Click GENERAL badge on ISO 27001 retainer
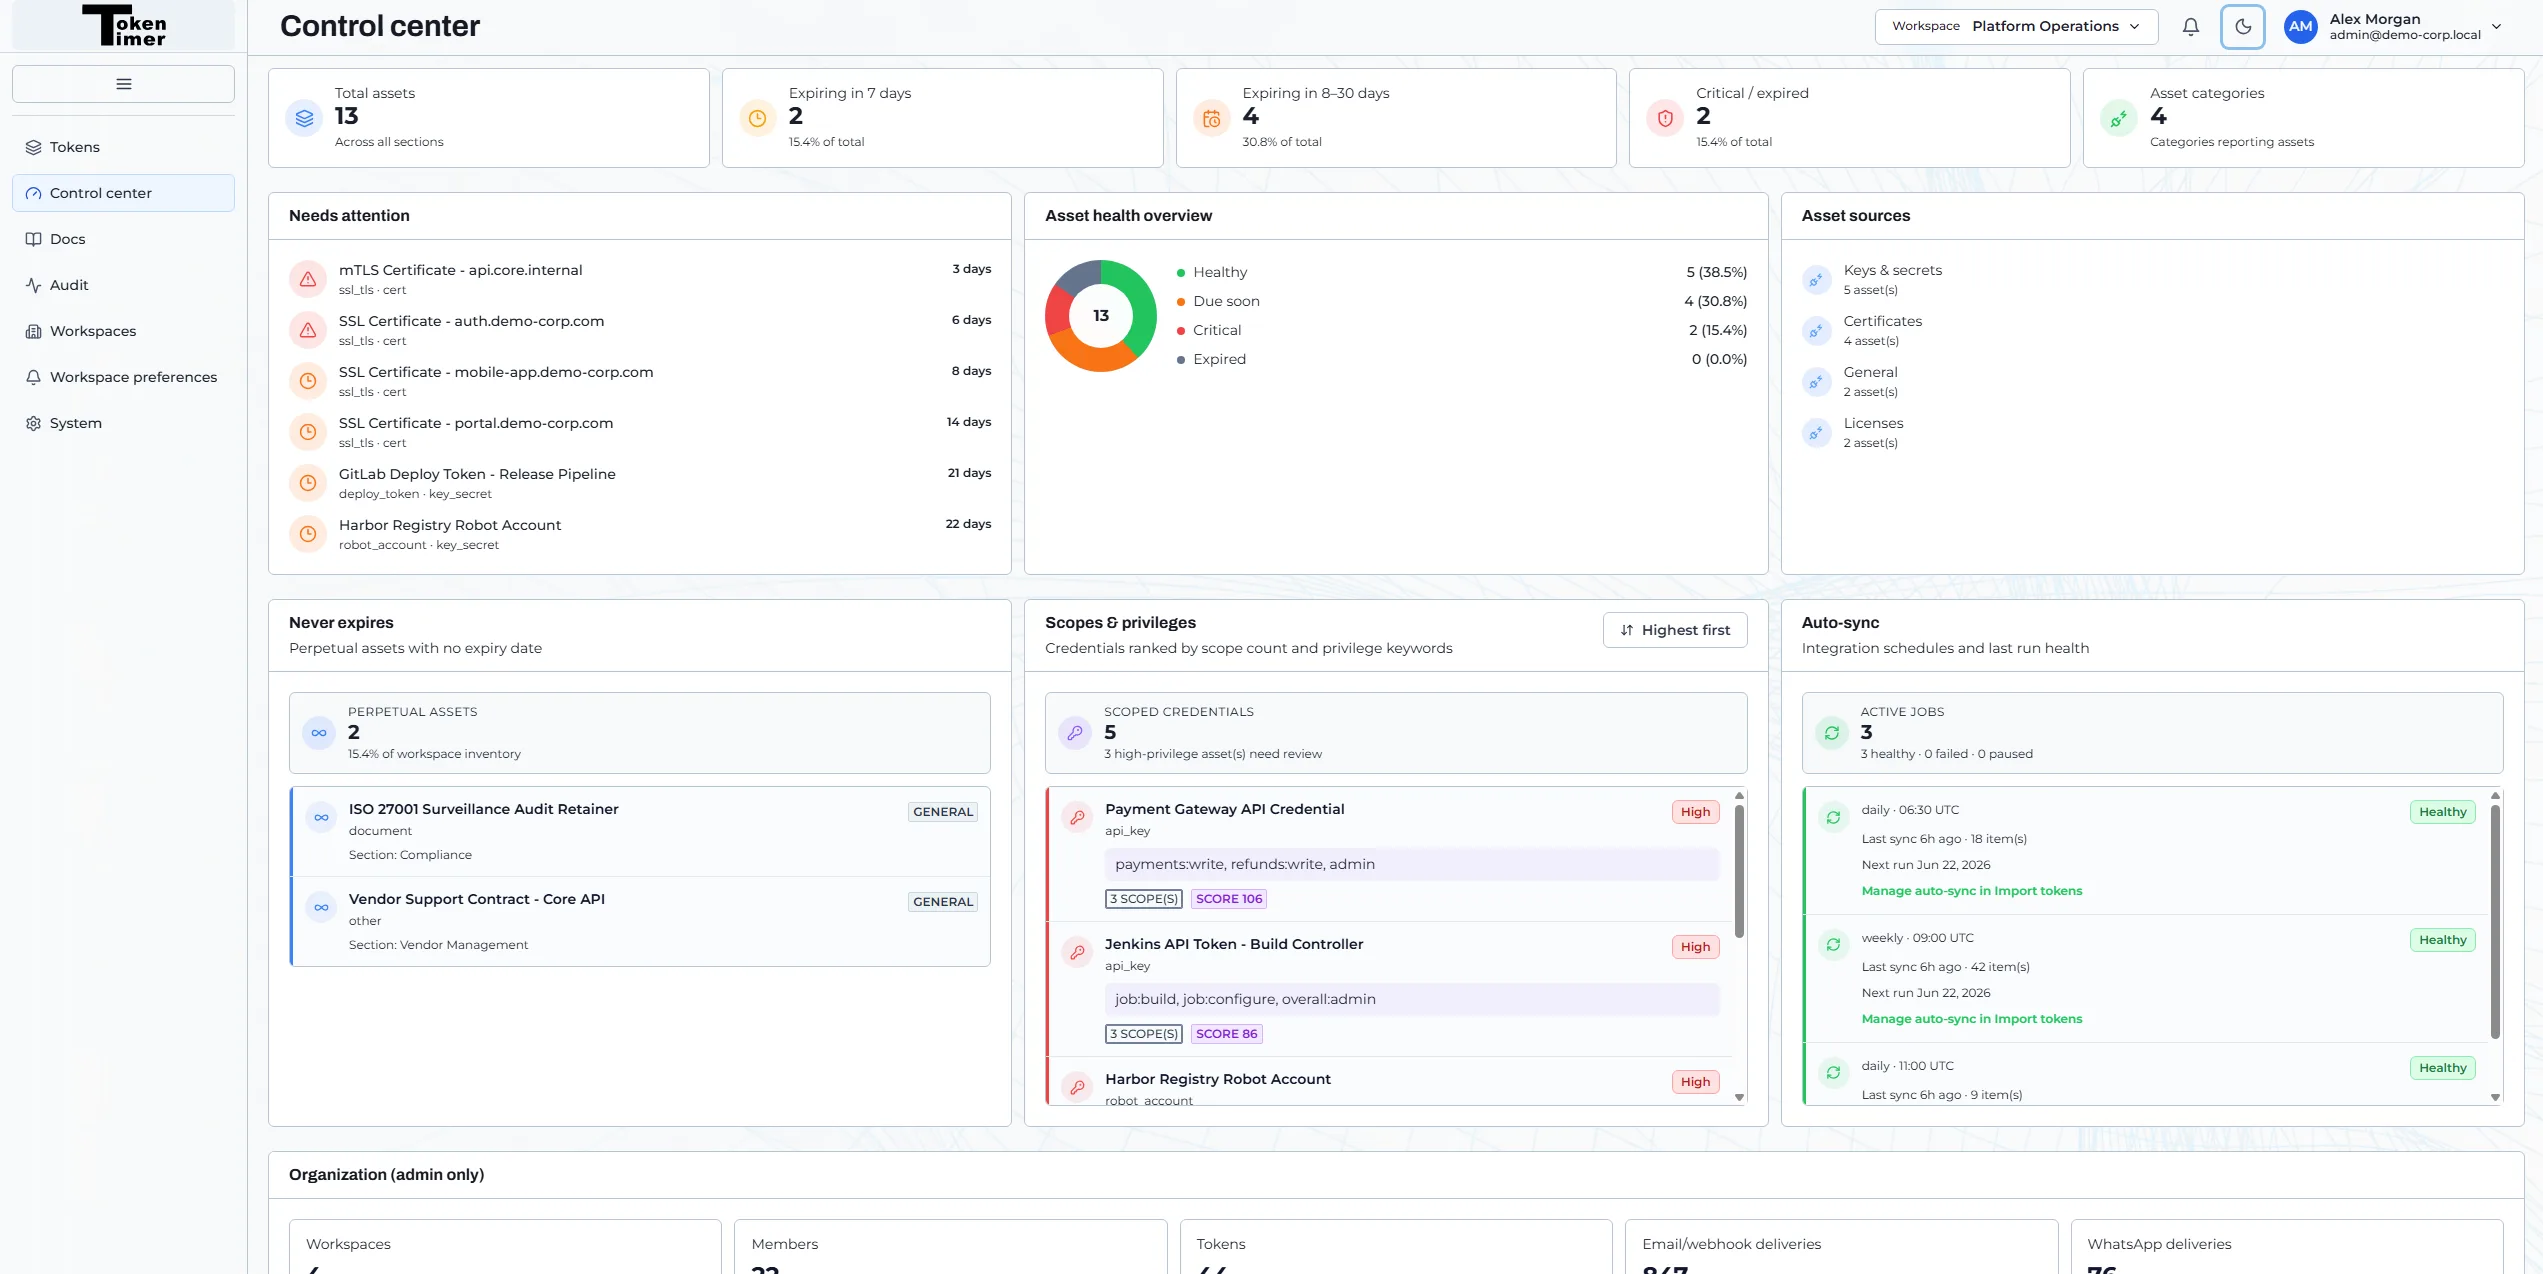 coord(943,812)
